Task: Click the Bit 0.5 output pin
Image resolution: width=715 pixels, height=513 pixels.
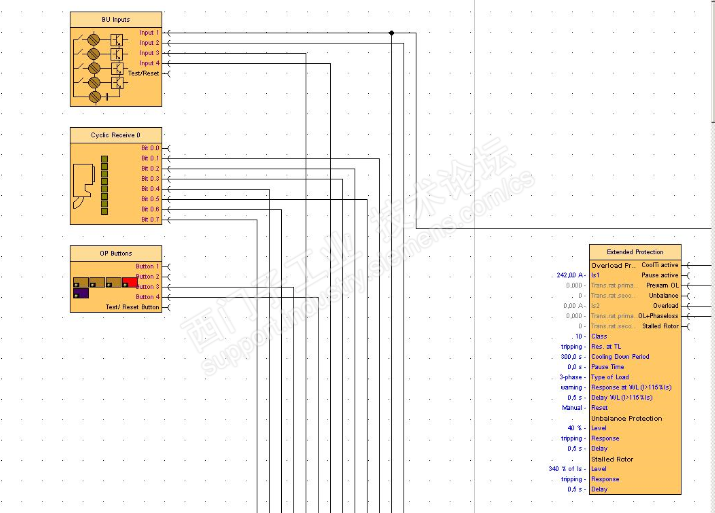Action: coord(166,199)
